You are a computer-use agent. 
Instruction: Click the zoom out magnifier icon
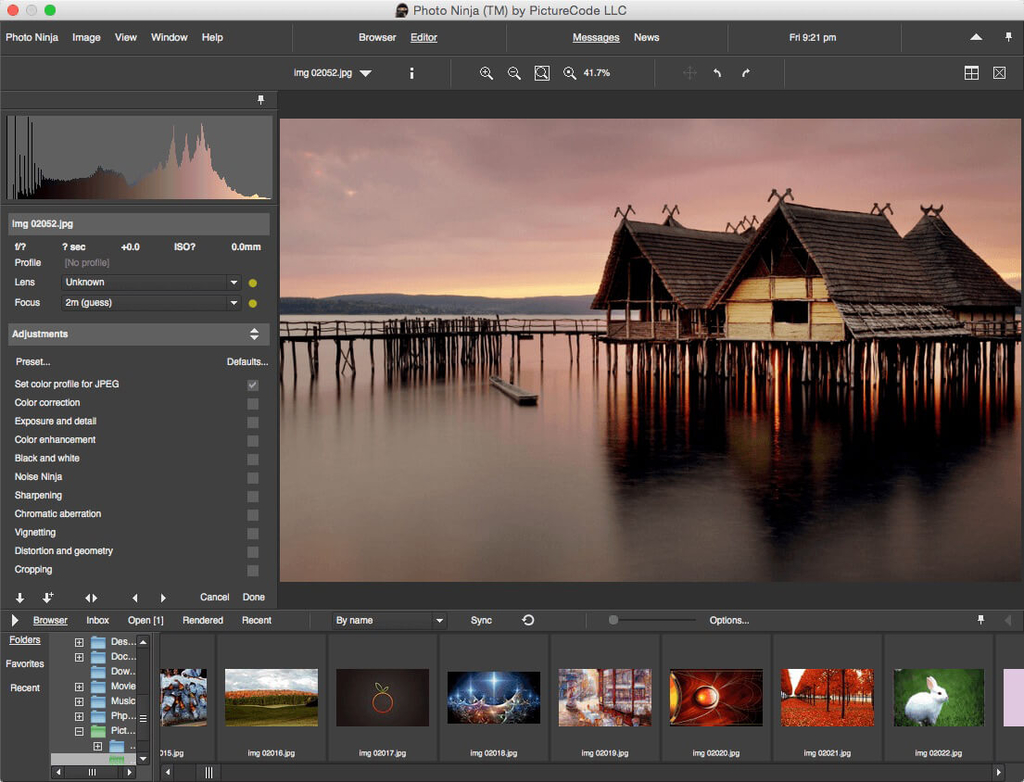[x=514, y=73]
